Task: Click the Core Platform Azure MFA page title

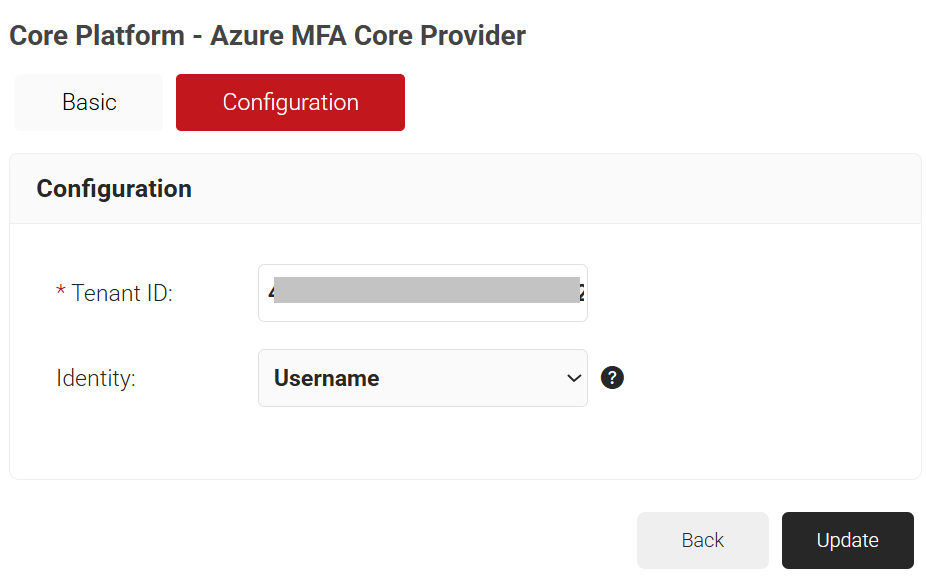Action: (x=267, y=36)
